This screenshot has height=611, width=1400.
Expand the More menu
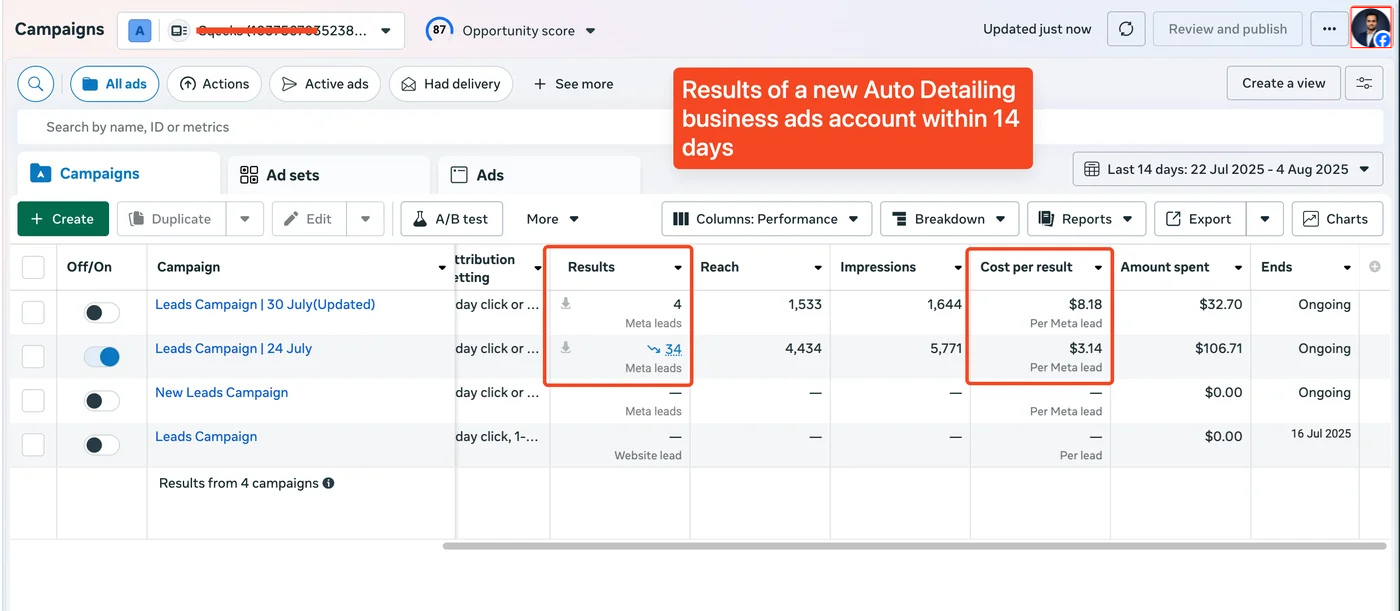click(553, 219)
